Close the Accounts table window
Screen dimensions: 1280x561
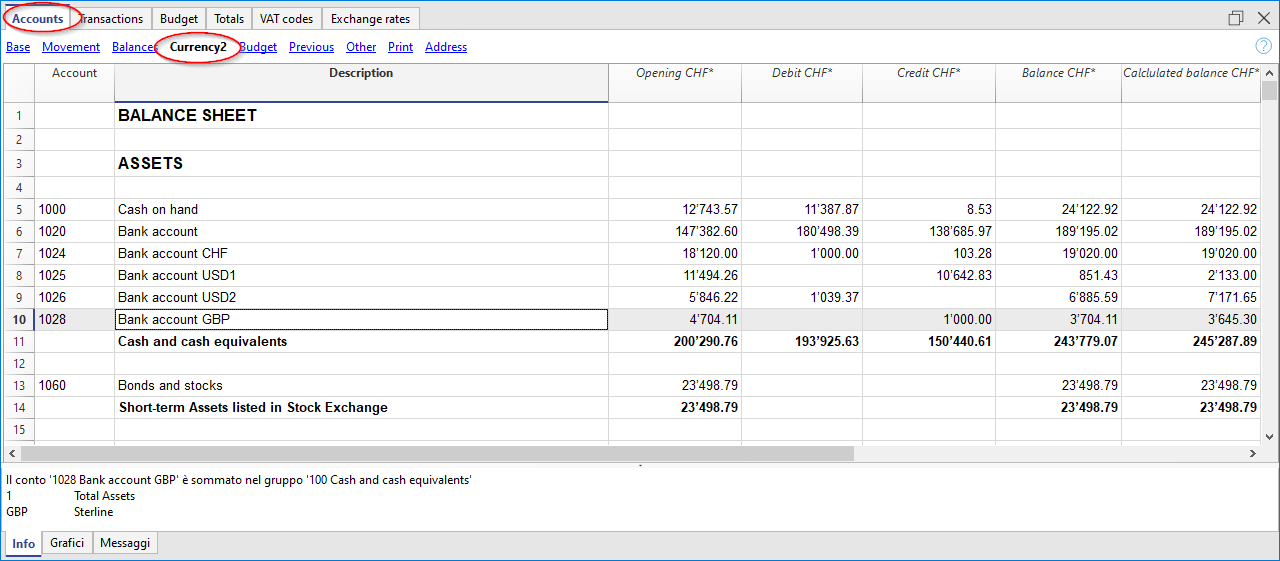[1263, 18]
